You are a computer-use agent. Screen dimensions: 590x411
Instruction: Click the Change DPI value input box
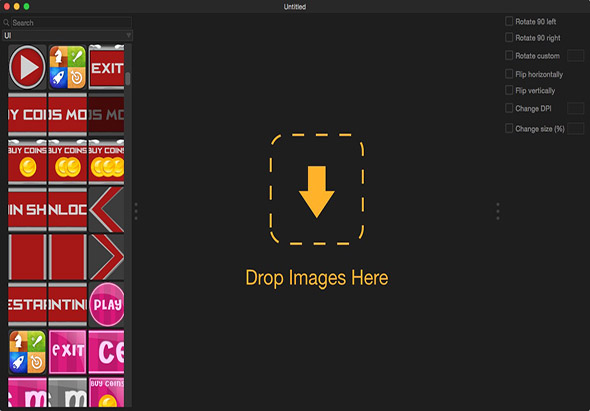[x=575, y=108]
